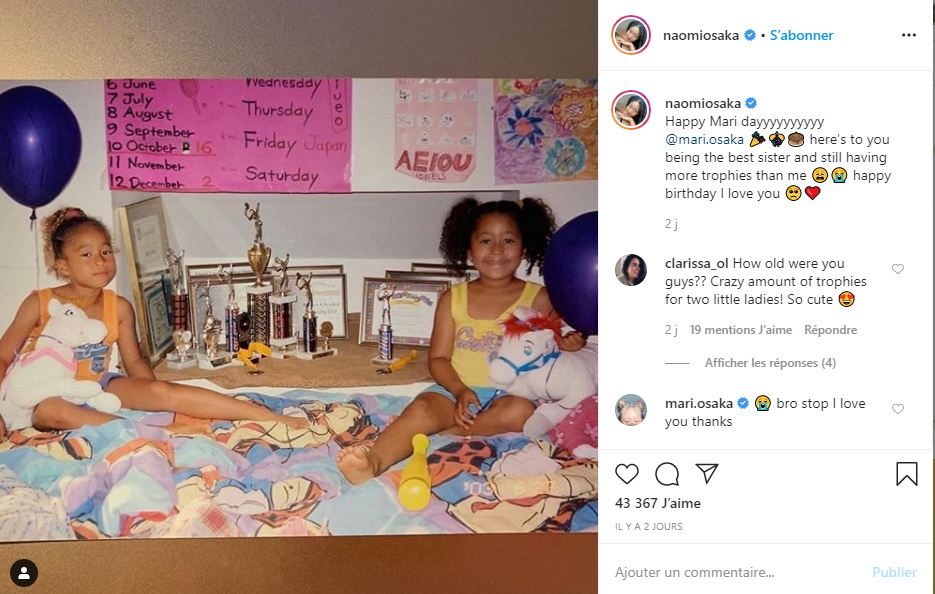Open mari.osaka's commenter avatar
The image size is (935, 594).
[631, 410]
